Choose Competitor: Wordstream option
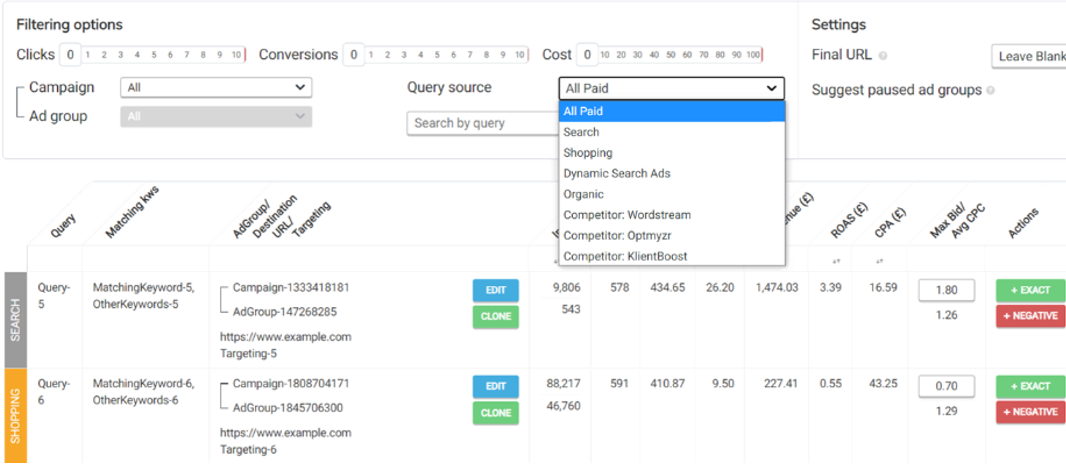This screenshot has width=1066, height=464. 626,215
